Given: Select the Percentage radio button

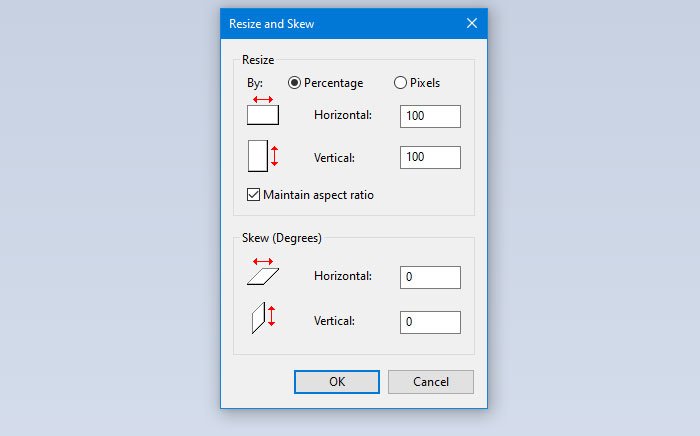Looking at the screenshot, I should tap(295, 83).
